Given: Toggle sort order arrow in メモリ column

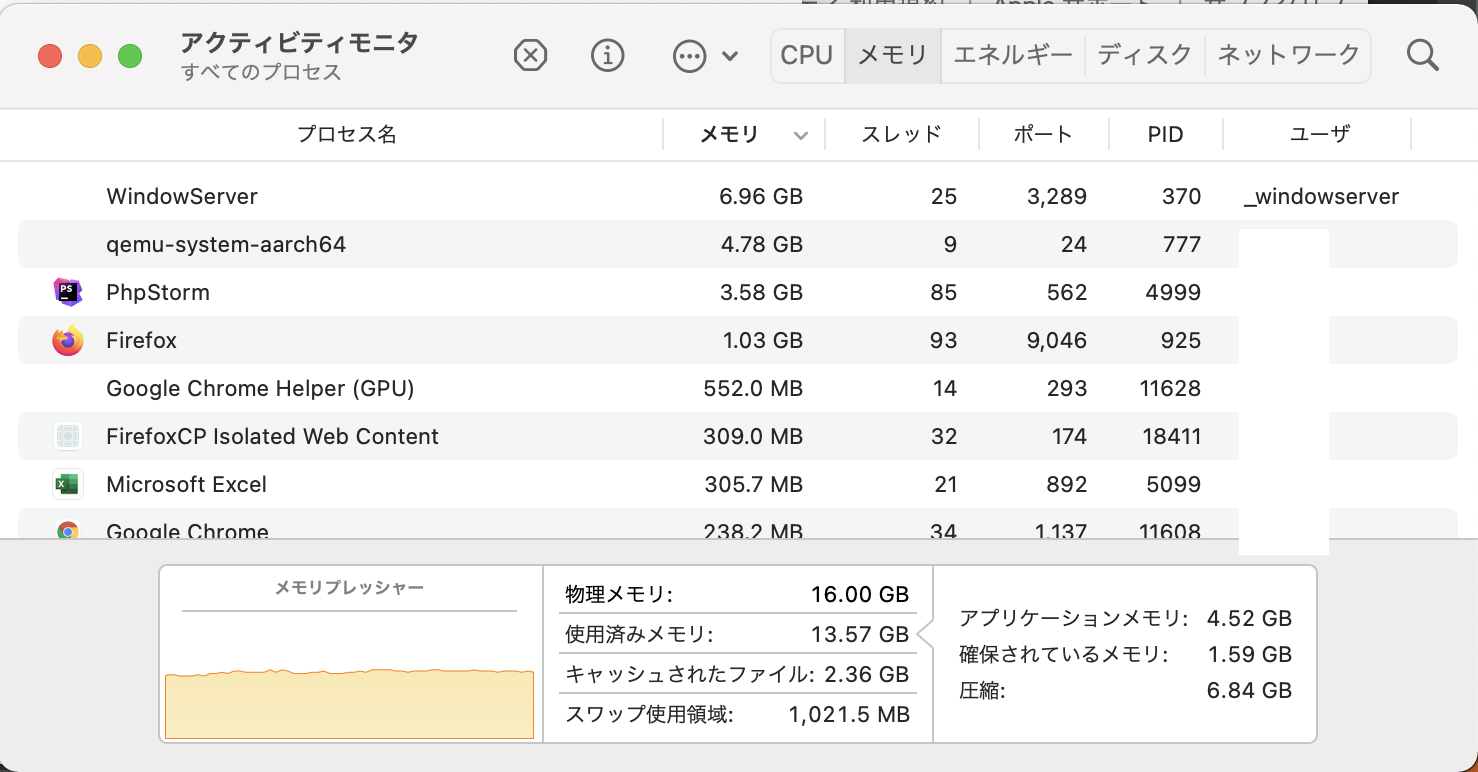Looking at the screenshot, I should pos(800,135).
